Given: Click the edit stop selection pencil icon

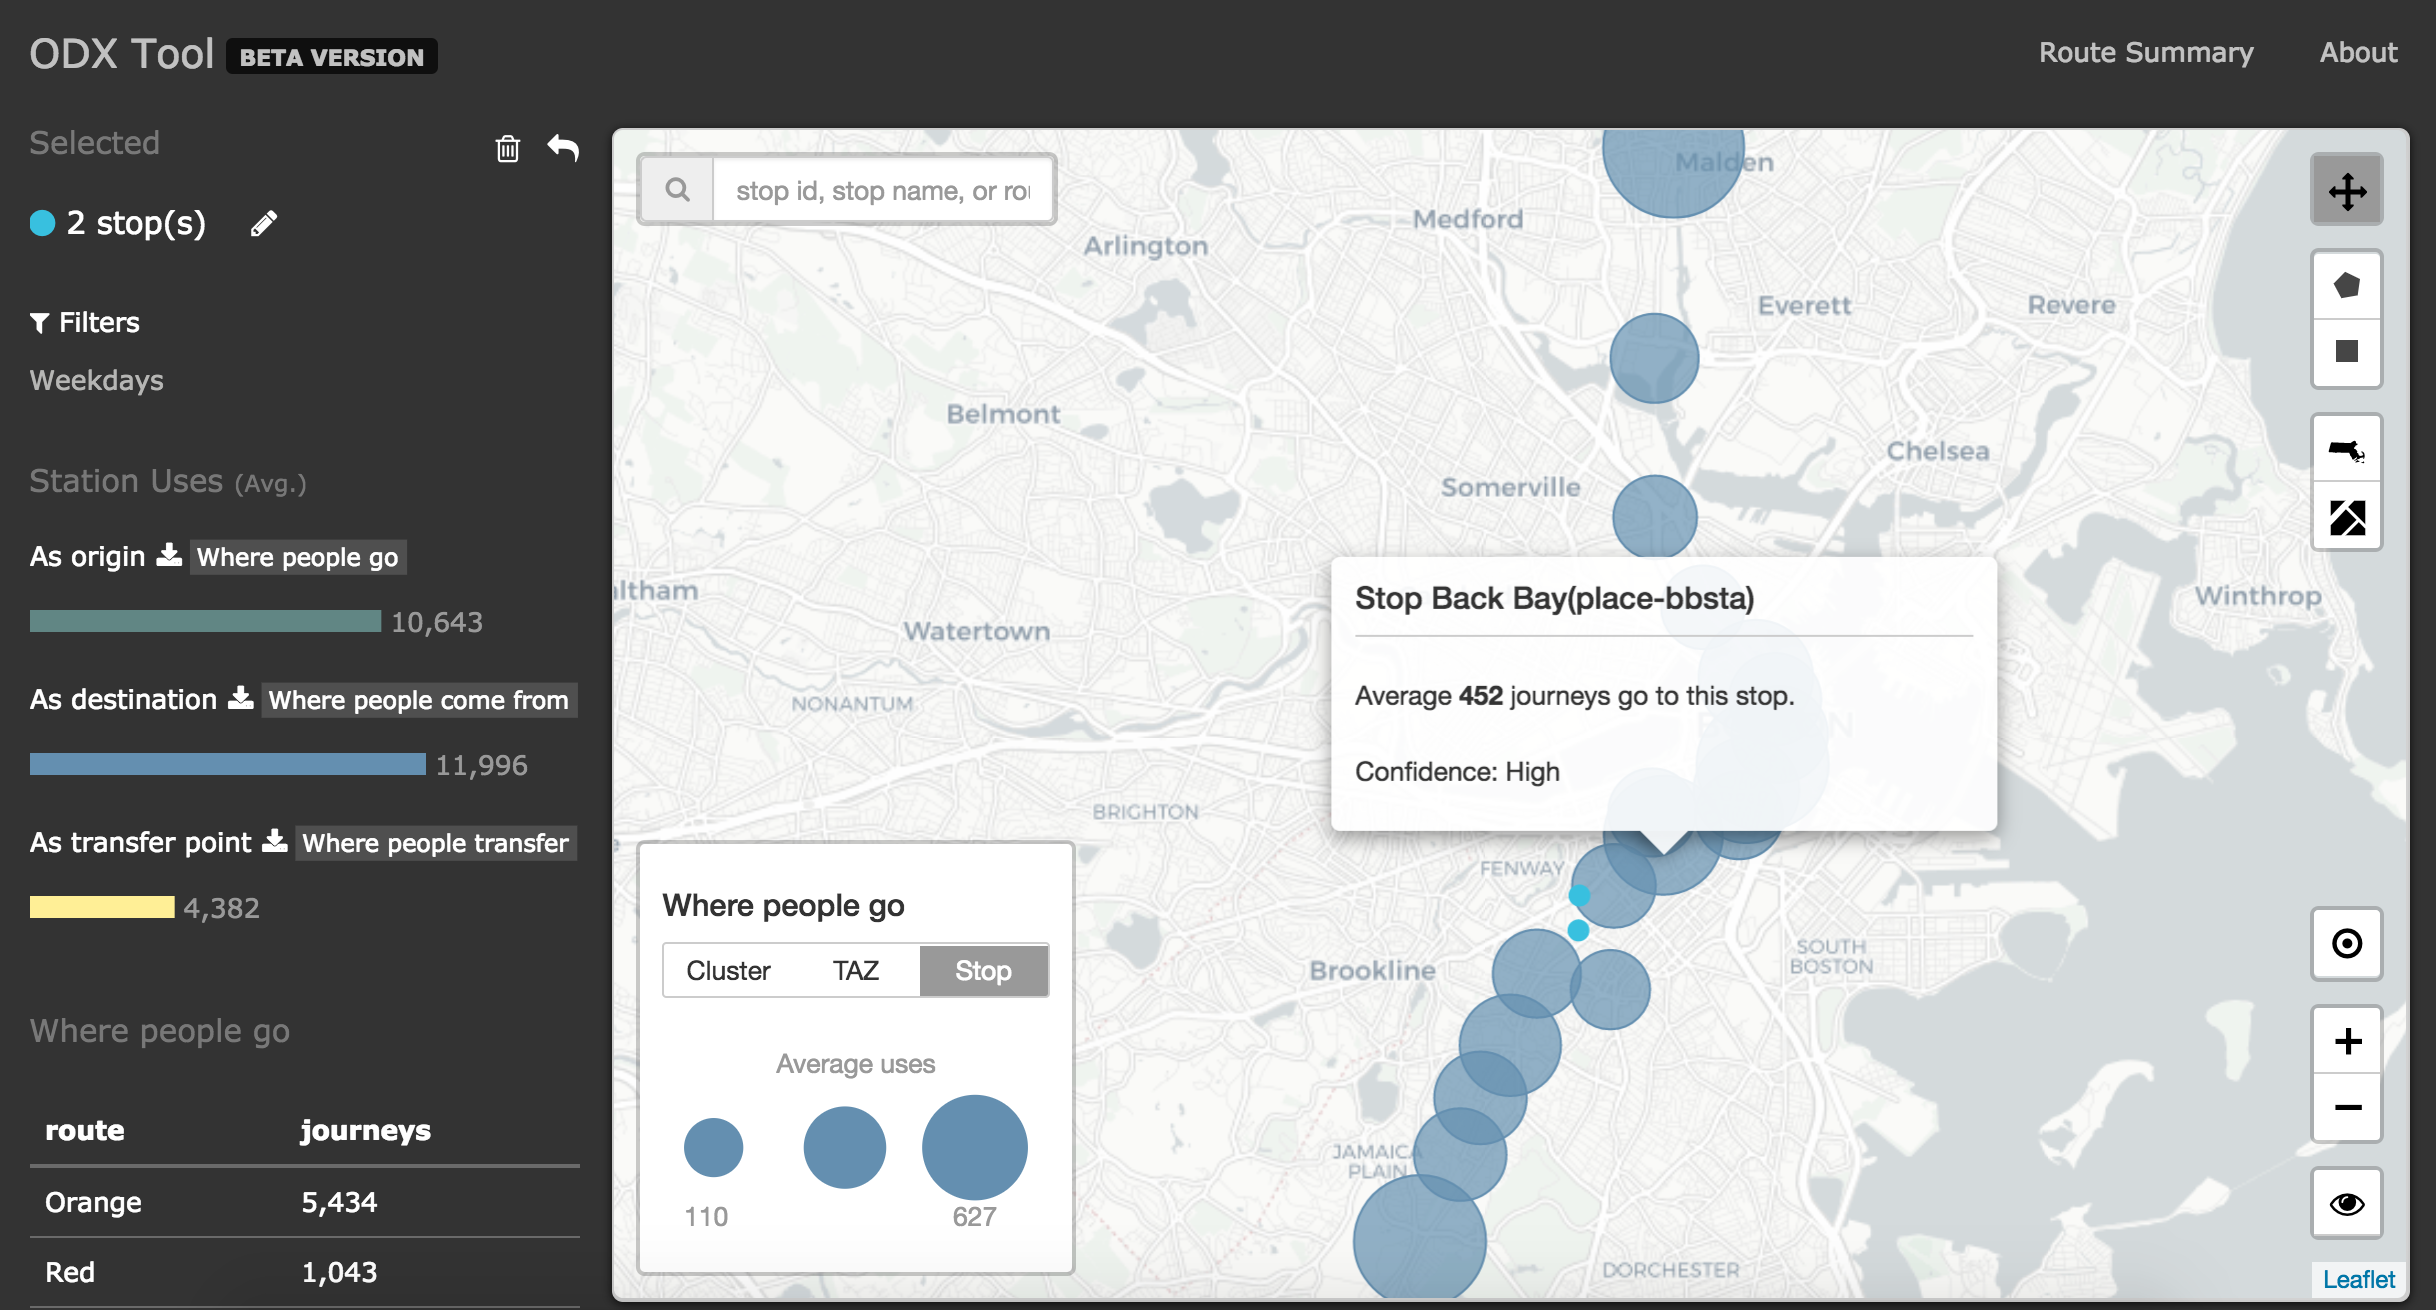Looking at the screenshot, I should pyautogui.click(x=263, y=224).
